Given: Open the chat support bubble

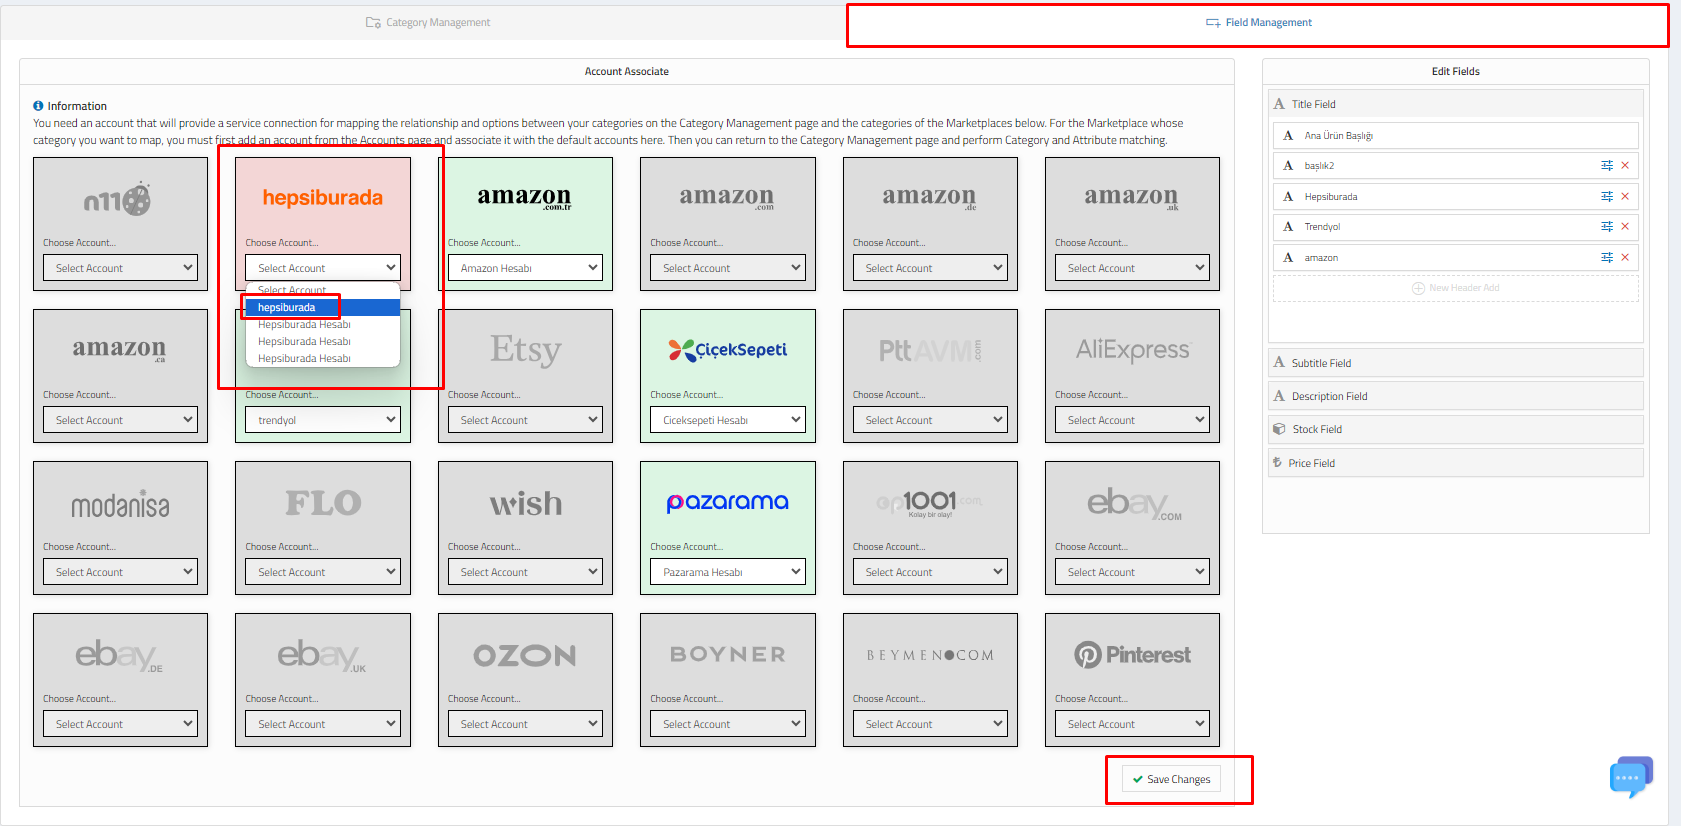Looking at the screenshot, I should (x=1630, y=776).
